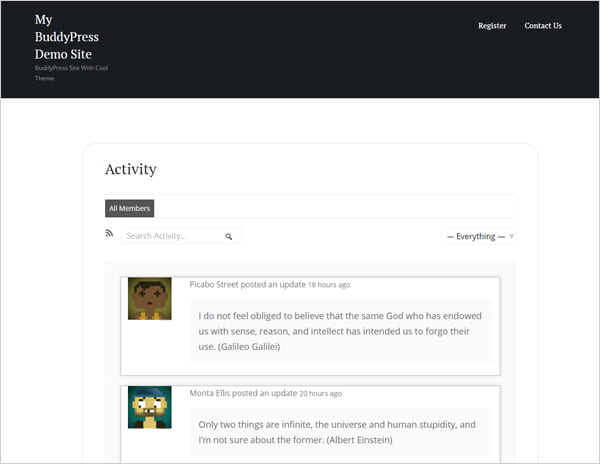600x464 pixels.
Task: Open Monta Ellis's avatar image
Action: tap(150, 407)
